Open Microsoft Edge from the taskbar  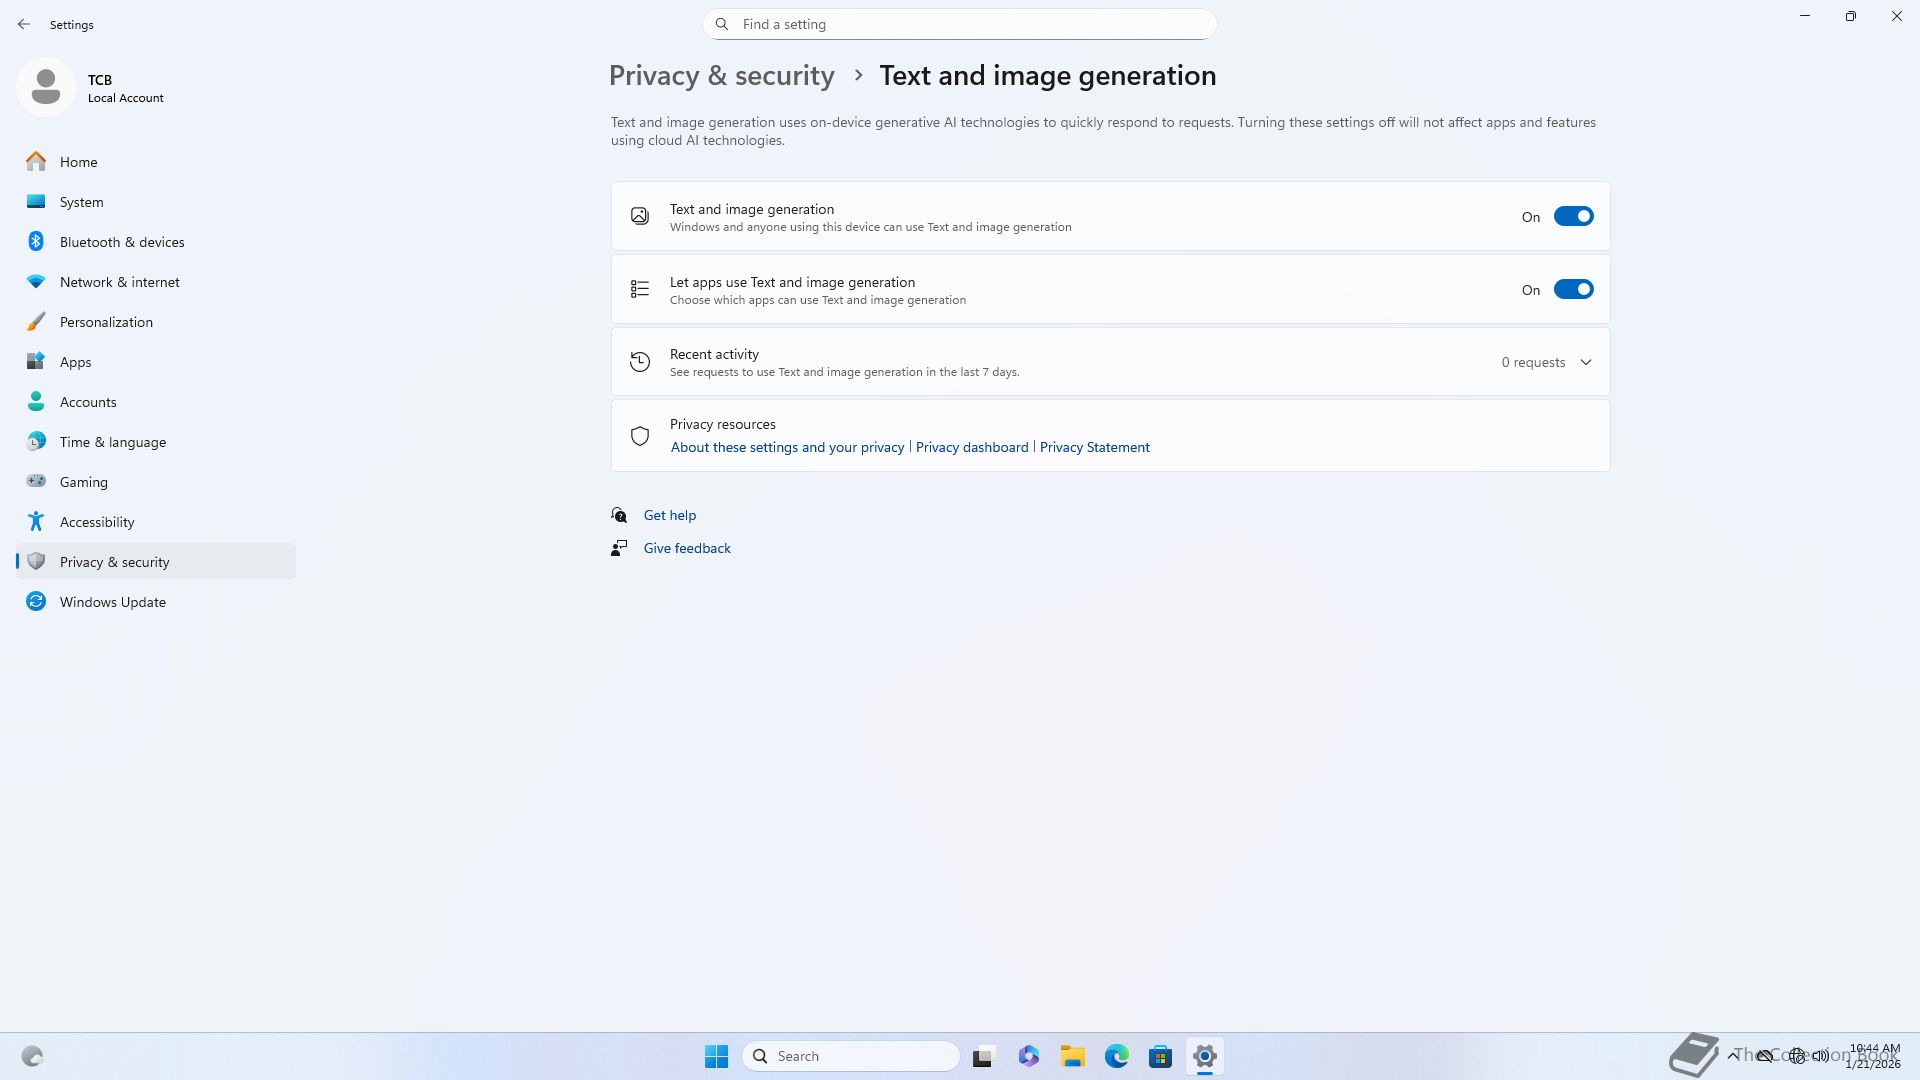[x=1116, y=1057]
